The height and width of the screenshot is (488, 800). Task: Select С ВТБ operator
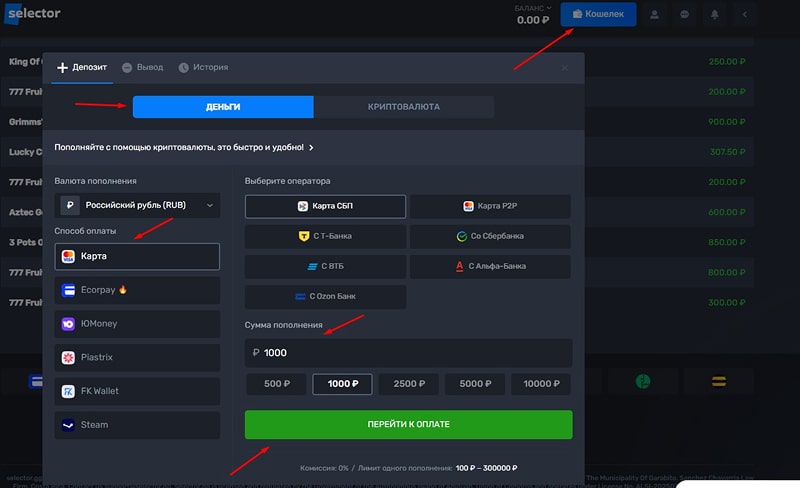326,266
